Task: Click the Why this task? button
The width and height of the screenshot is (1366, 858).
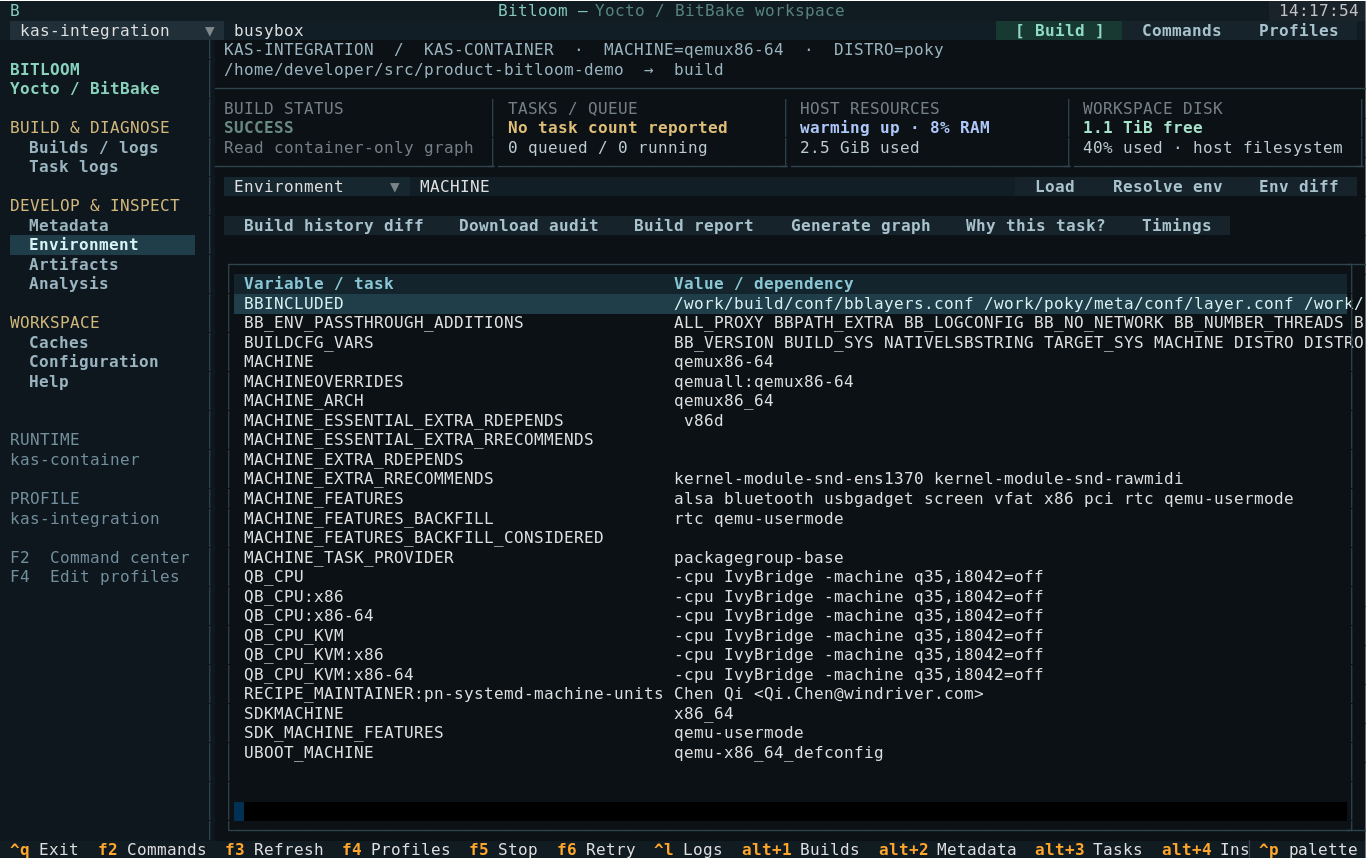Action: [x=1035, y=226]
